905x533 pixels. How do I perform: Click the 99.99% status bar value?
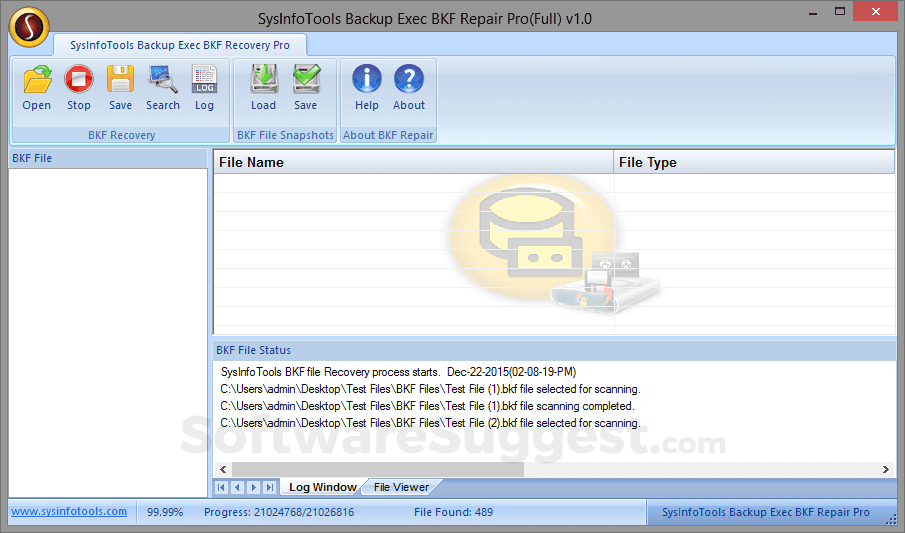point(165,512)
